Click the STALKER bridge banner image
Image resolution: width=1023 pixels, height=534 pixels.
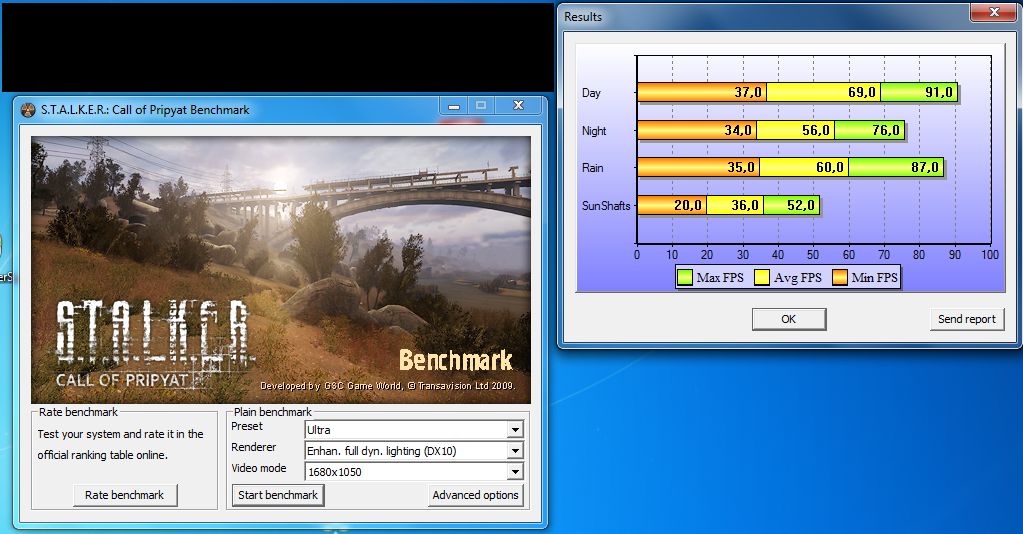click(x=281, y=270)
